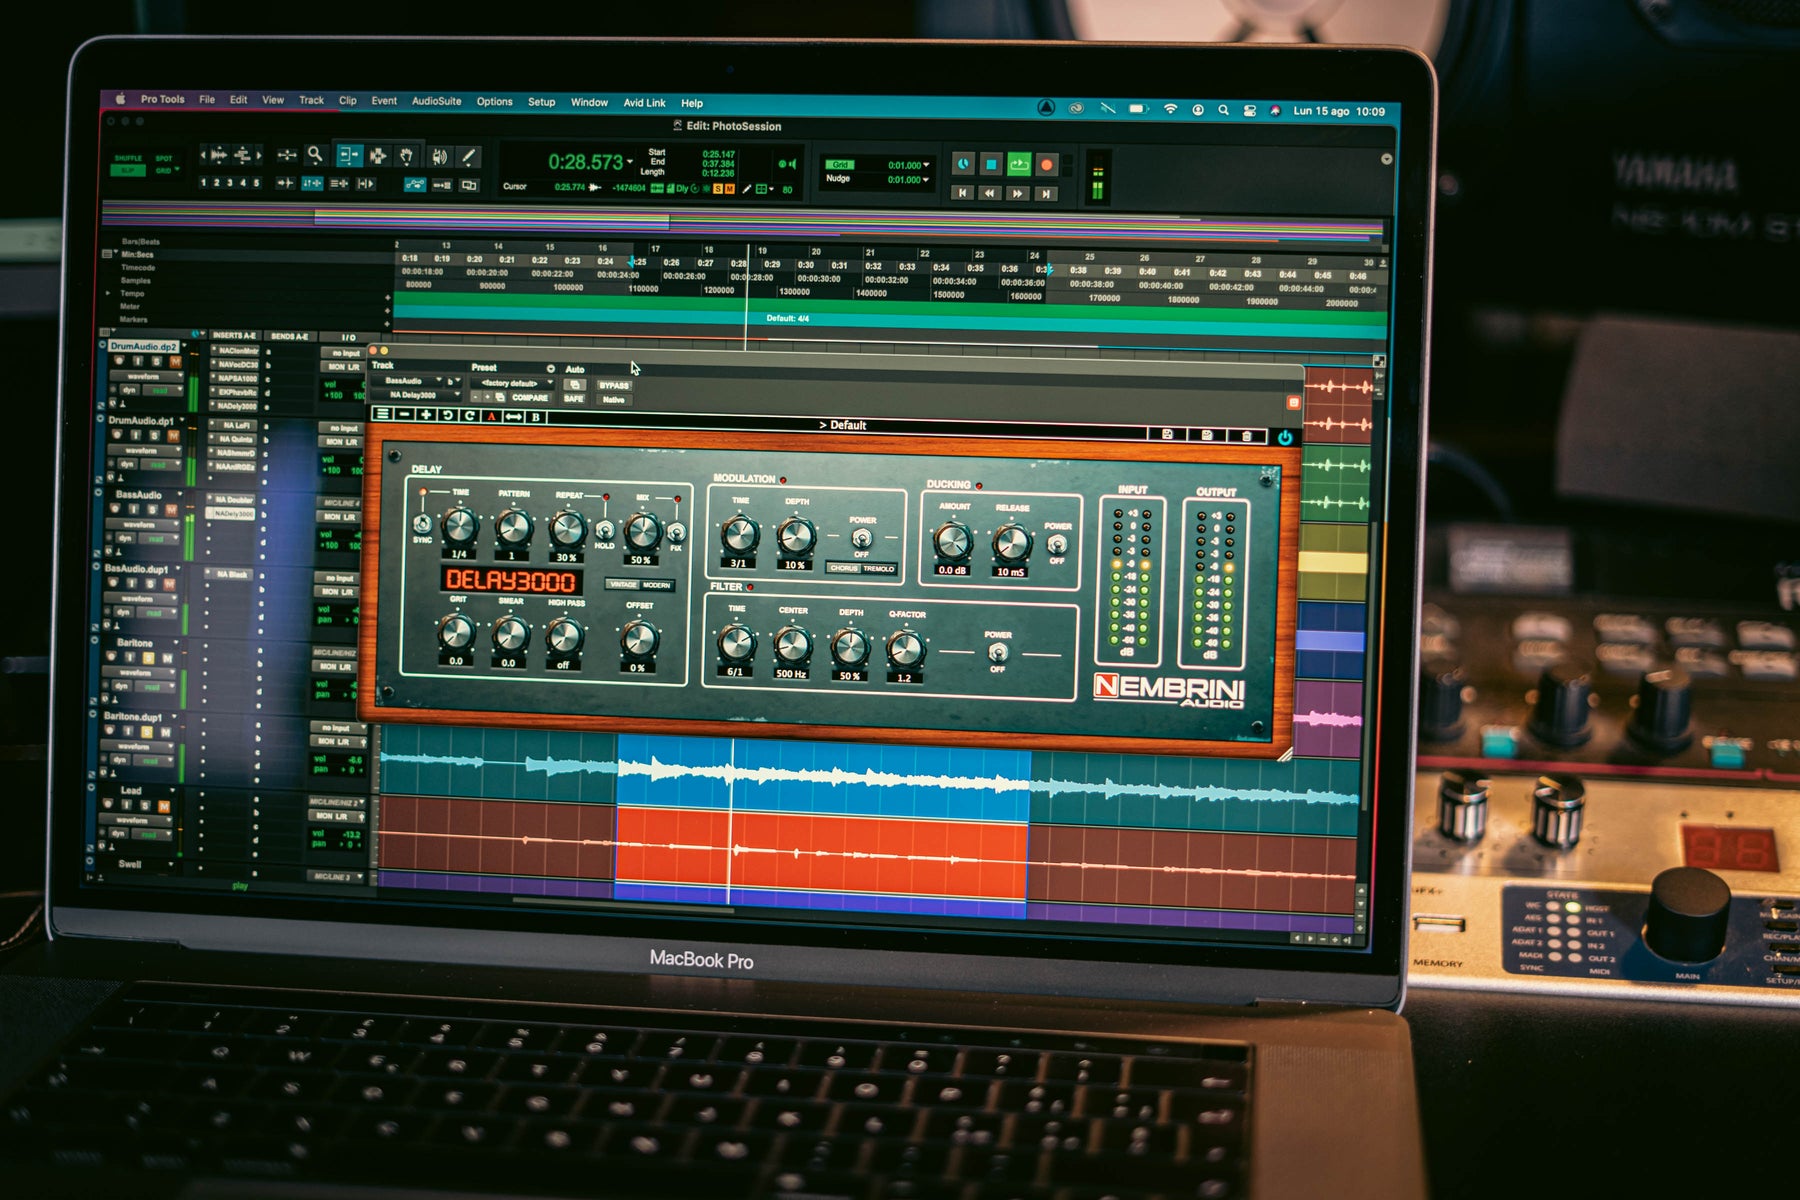
Task: Click the Fast Forward transport button
Action: (x=1017, y=193)
